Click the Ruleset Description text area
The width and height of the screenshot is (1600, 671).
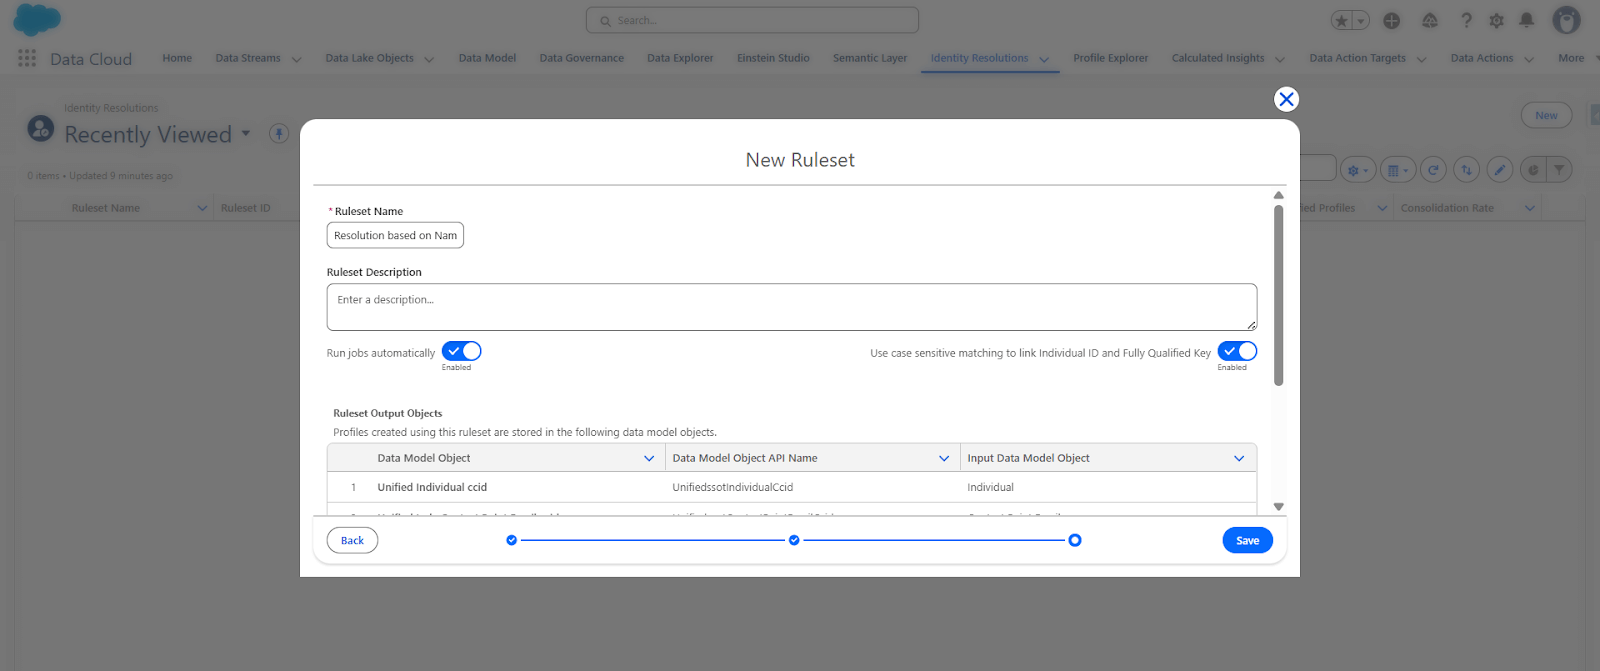[791, 307]
